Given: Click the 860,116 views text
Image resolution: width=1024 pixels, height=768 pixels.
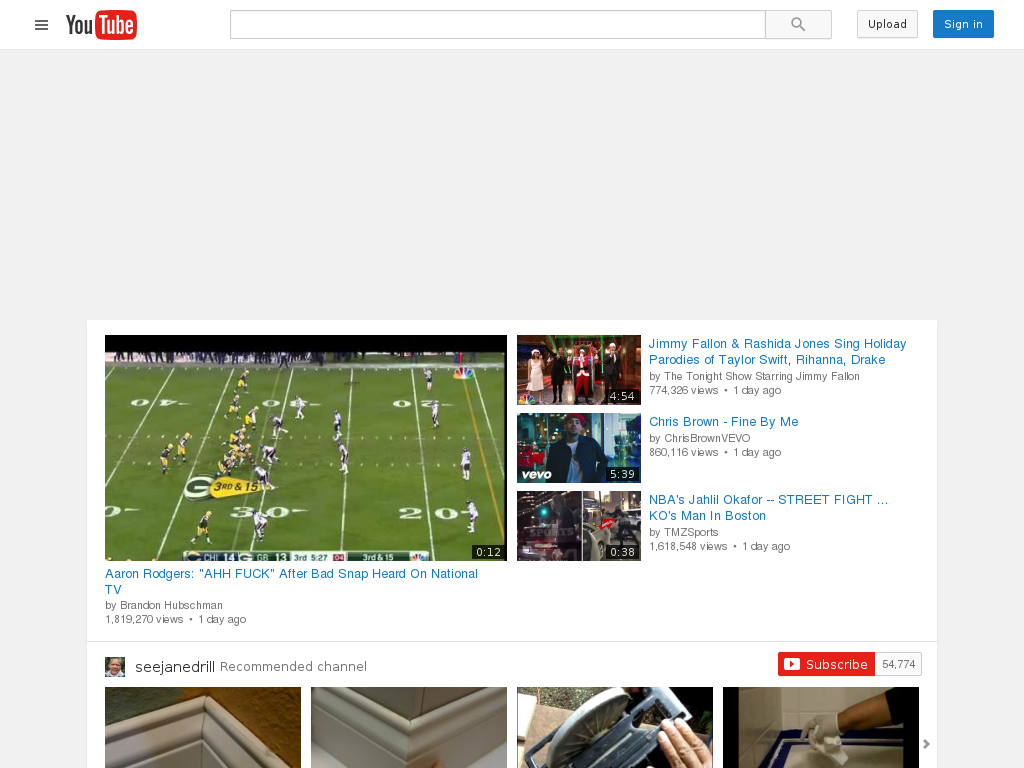Looking at the screenshot, I should pos(683,452).
